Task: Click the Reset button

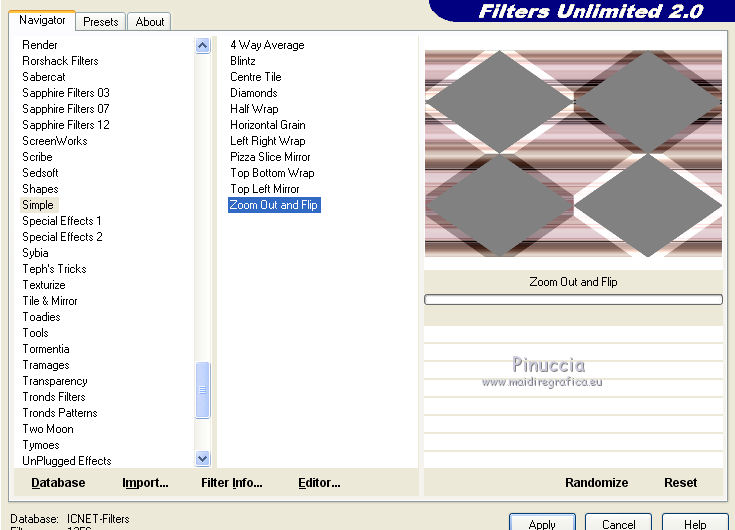Action: click(x=680, y=483)
